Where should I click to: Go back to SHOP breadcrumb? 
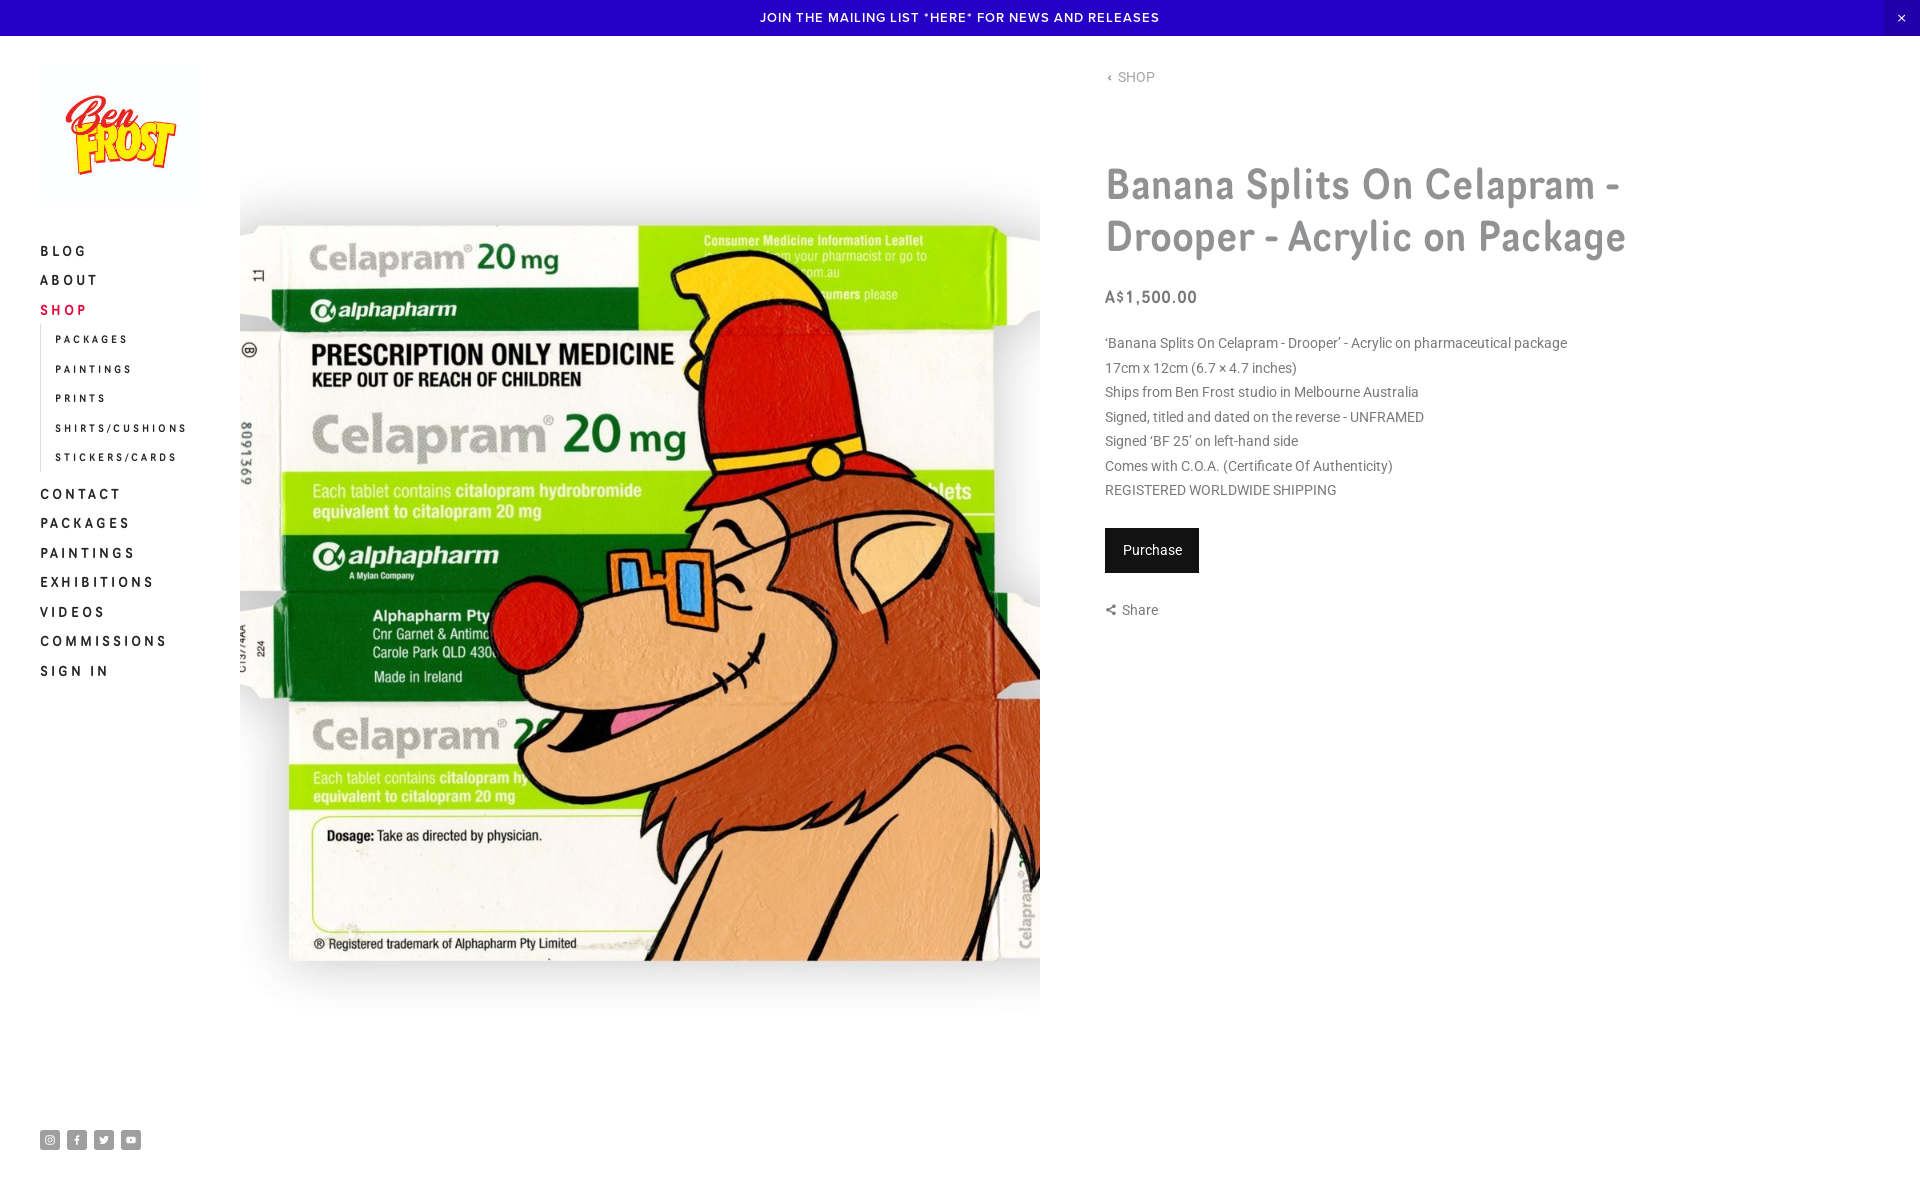pyautogui.click(x=1130, y=77)
